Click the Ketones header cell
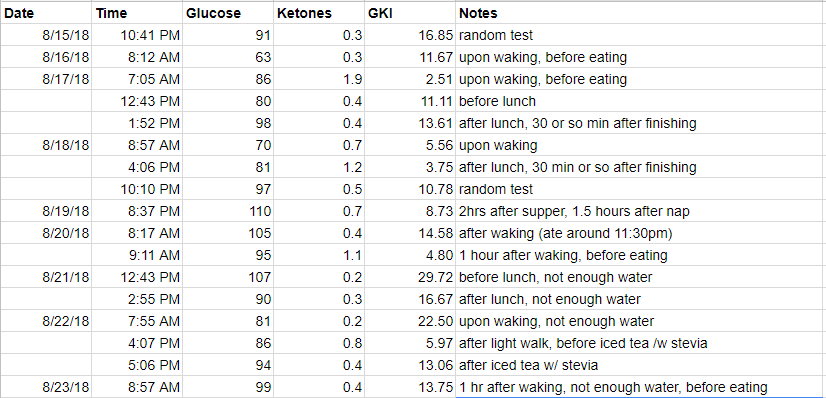This screenshot has height=398, width=826. tap(319, 13)
